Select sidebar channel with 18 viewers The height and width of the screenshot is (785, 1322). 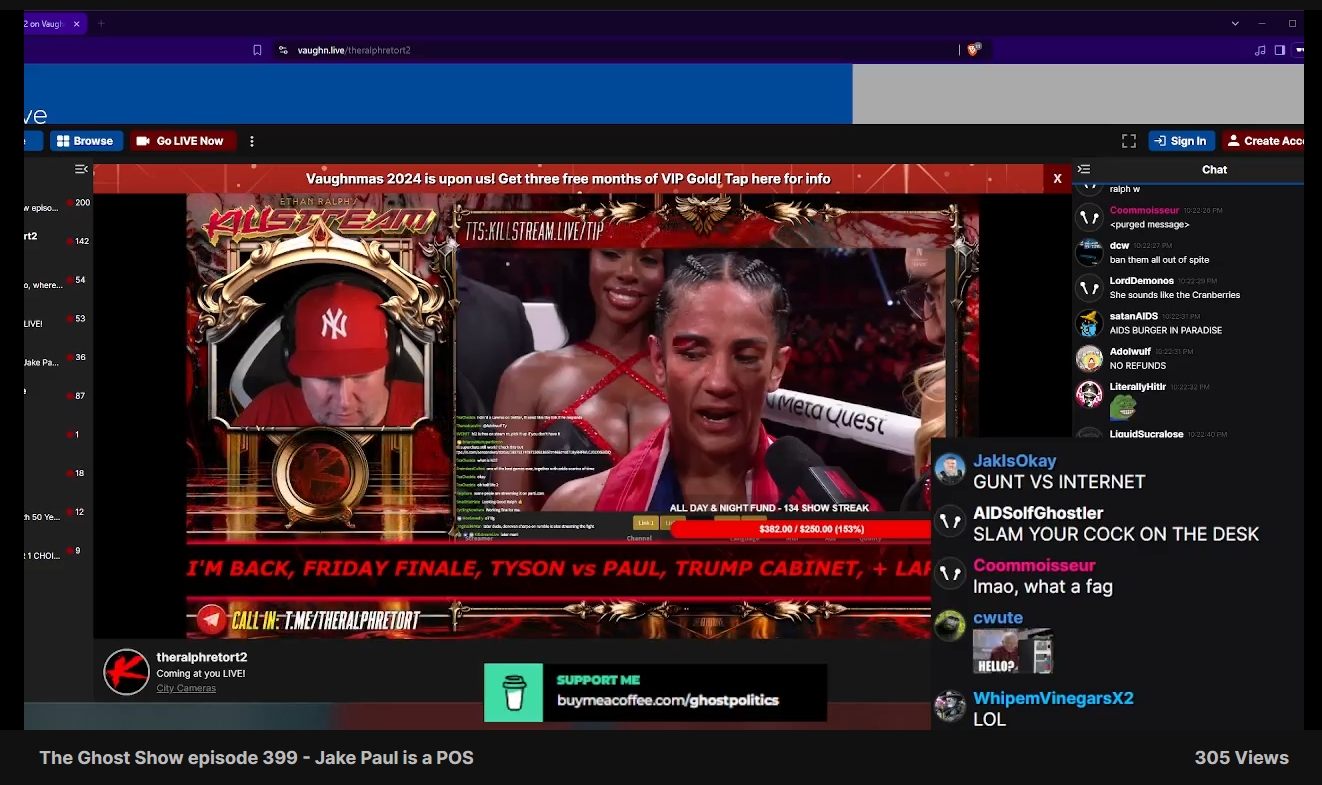pos(58,473)
